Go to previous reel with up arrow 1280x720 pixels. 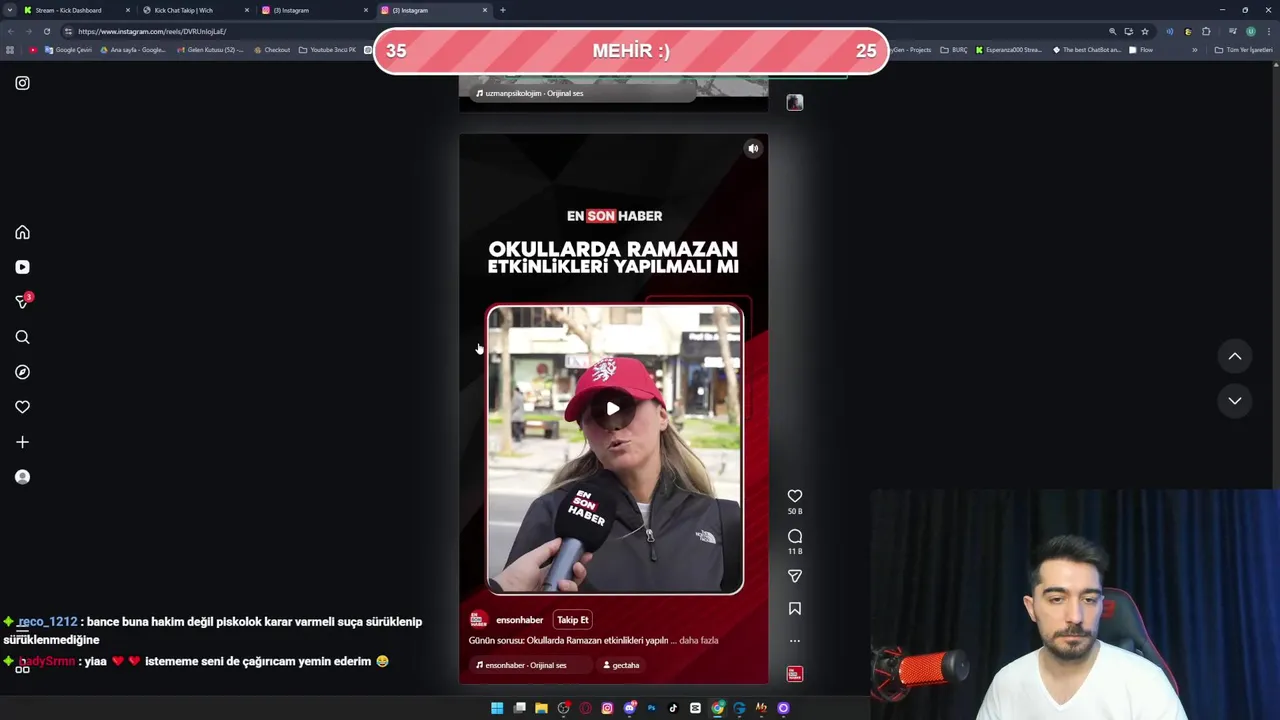click(1235, 356)
